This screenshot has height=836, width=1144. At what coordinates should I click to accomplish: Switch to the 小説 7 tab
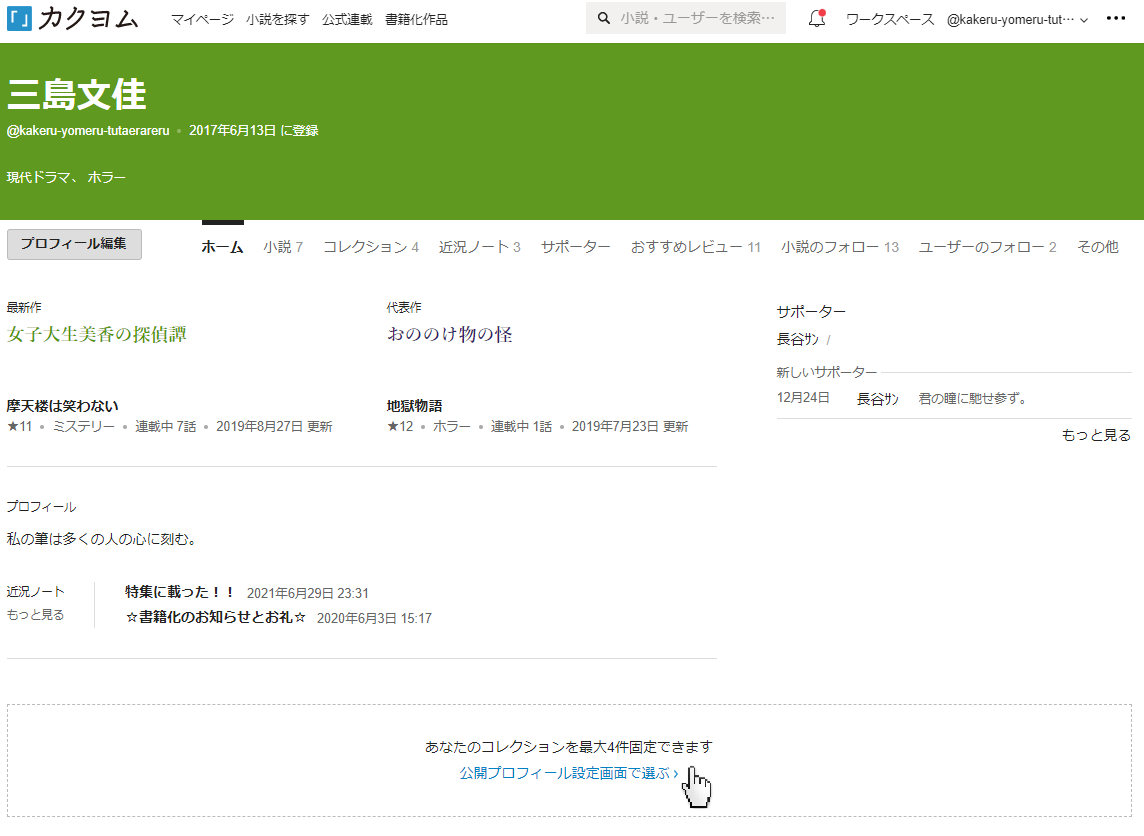click(283, 247)
